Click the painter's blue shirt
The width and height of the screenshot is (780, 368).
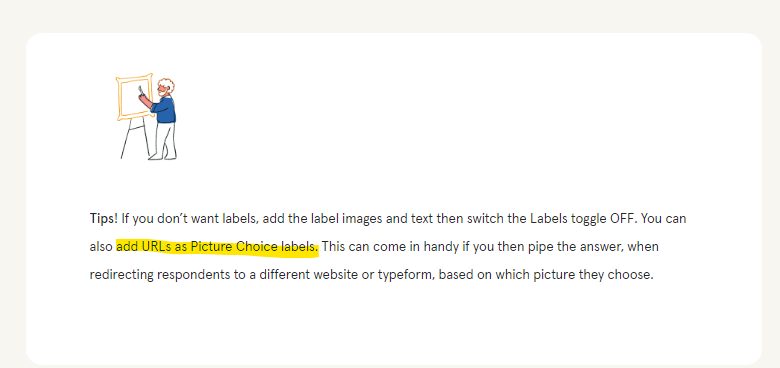[x=165, y=110]
